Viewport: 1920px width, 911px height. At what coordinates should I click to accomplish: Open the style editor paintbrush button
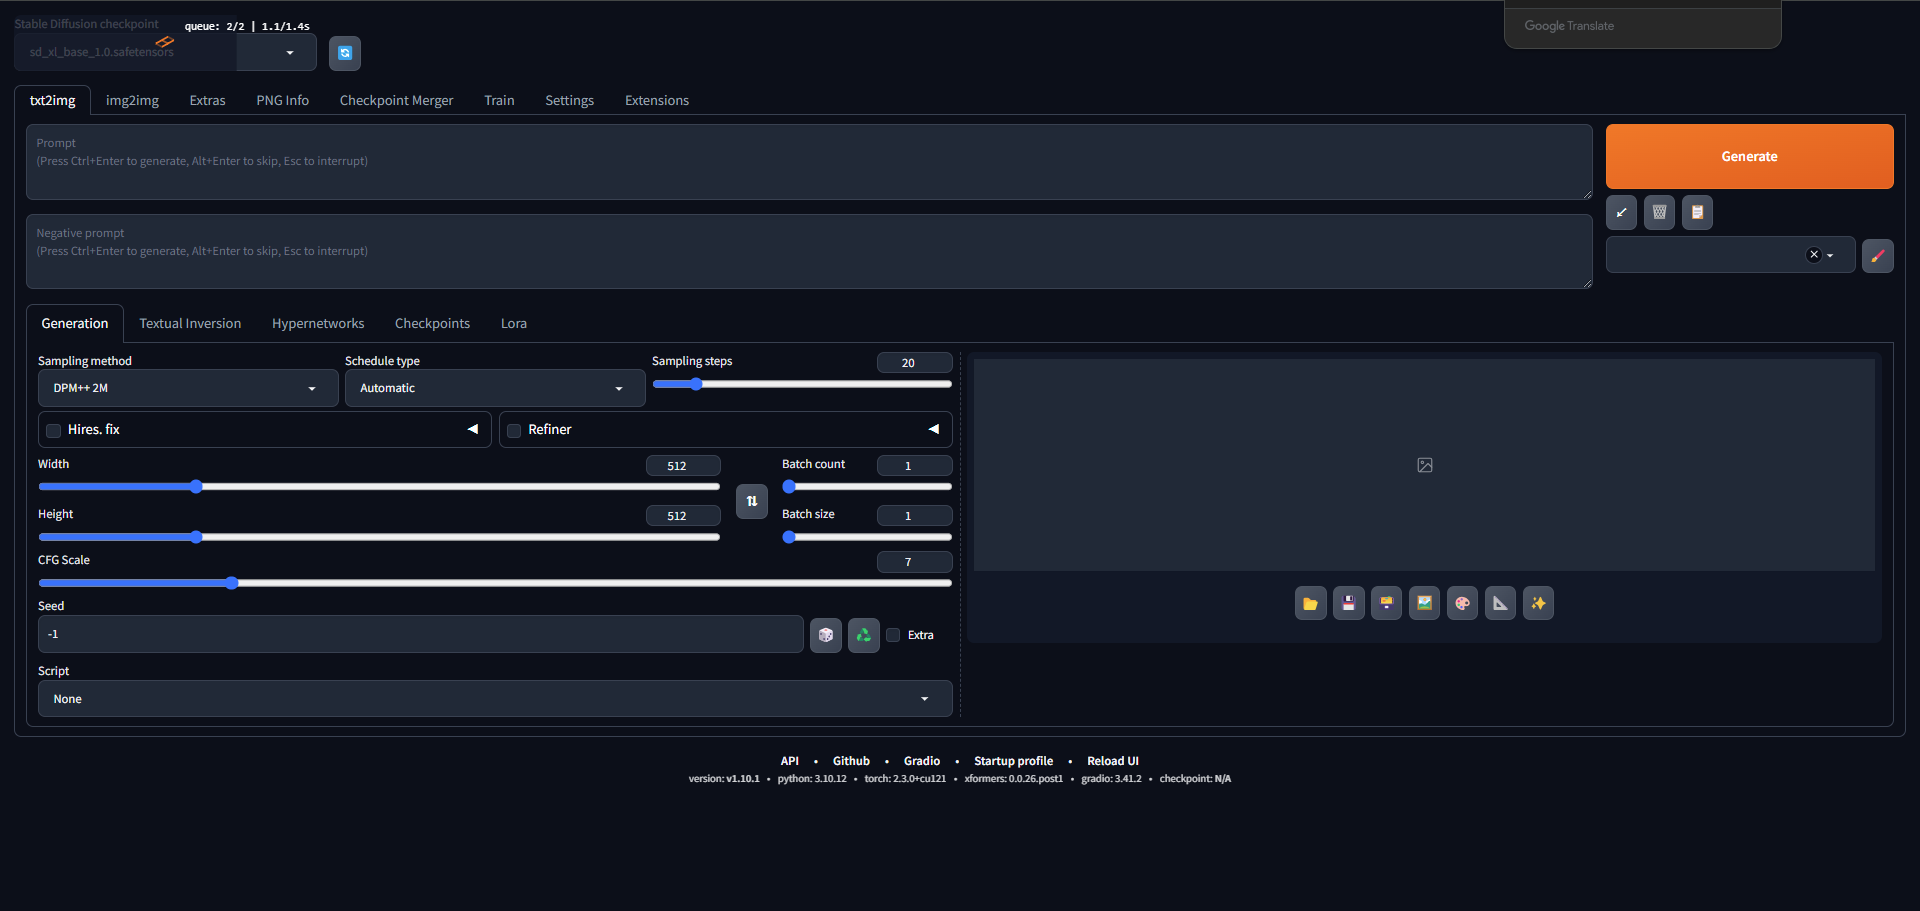point(1877,255)
